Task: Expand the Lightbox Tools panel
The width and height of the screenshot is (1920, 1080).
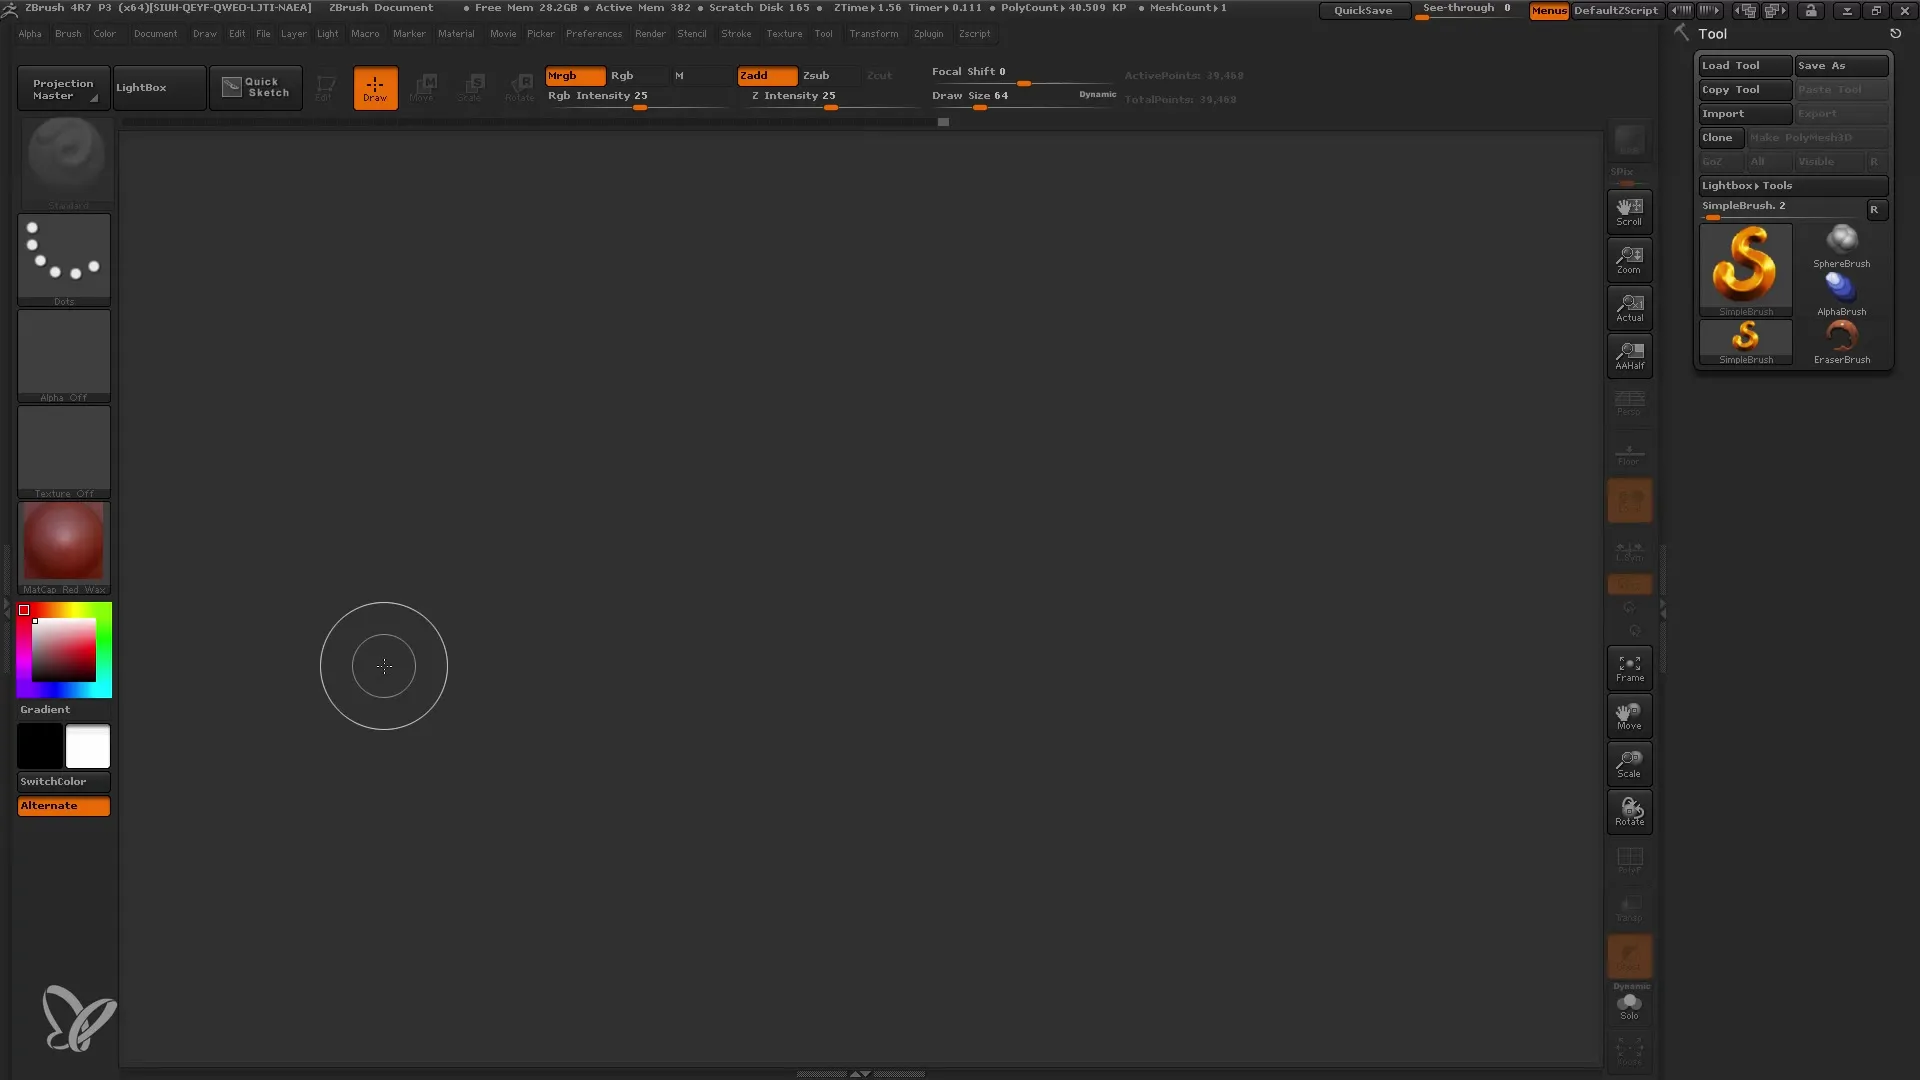Action: [1791, 185]
